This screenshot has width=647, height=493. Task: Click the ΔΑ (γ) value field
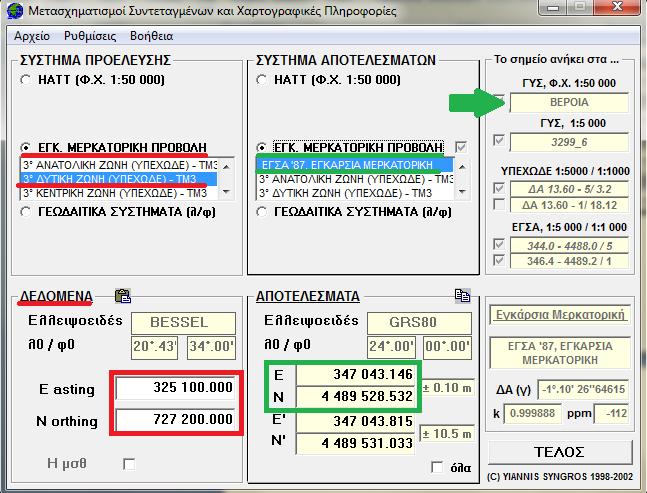click(x=583, y=389)
